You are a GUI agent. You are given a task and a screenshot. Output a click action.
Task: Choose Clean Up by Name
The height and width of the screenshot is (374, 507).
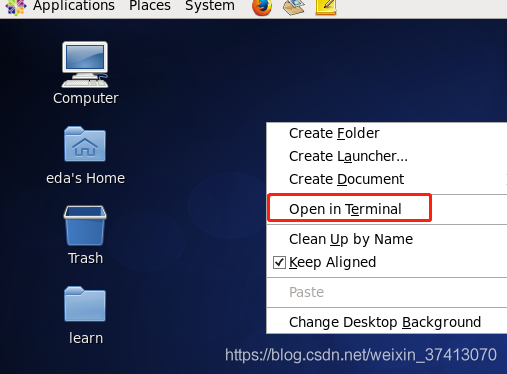(387, 239)
